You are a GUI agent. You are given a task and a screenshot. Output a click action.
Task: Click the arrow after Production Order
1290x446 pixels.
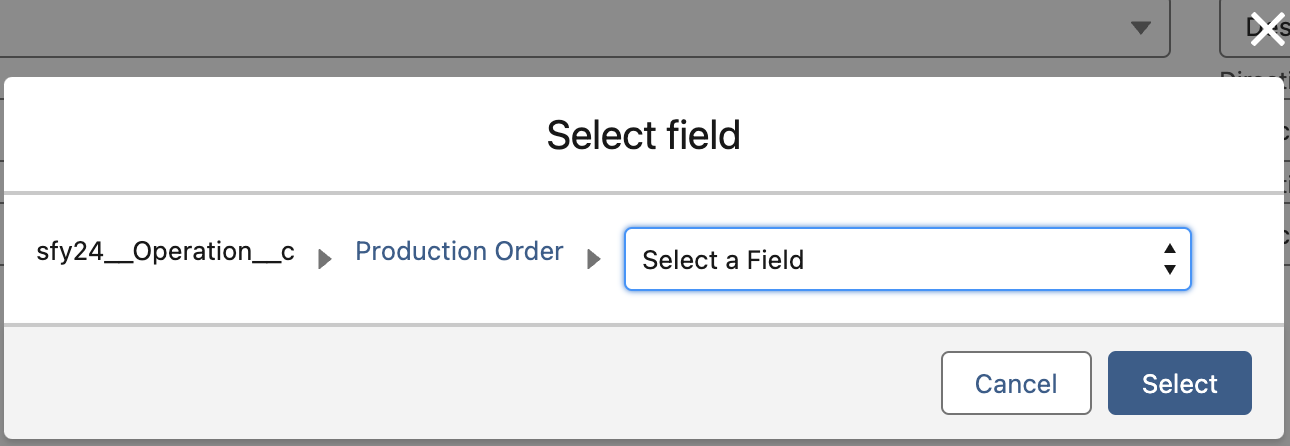point(594,261)
